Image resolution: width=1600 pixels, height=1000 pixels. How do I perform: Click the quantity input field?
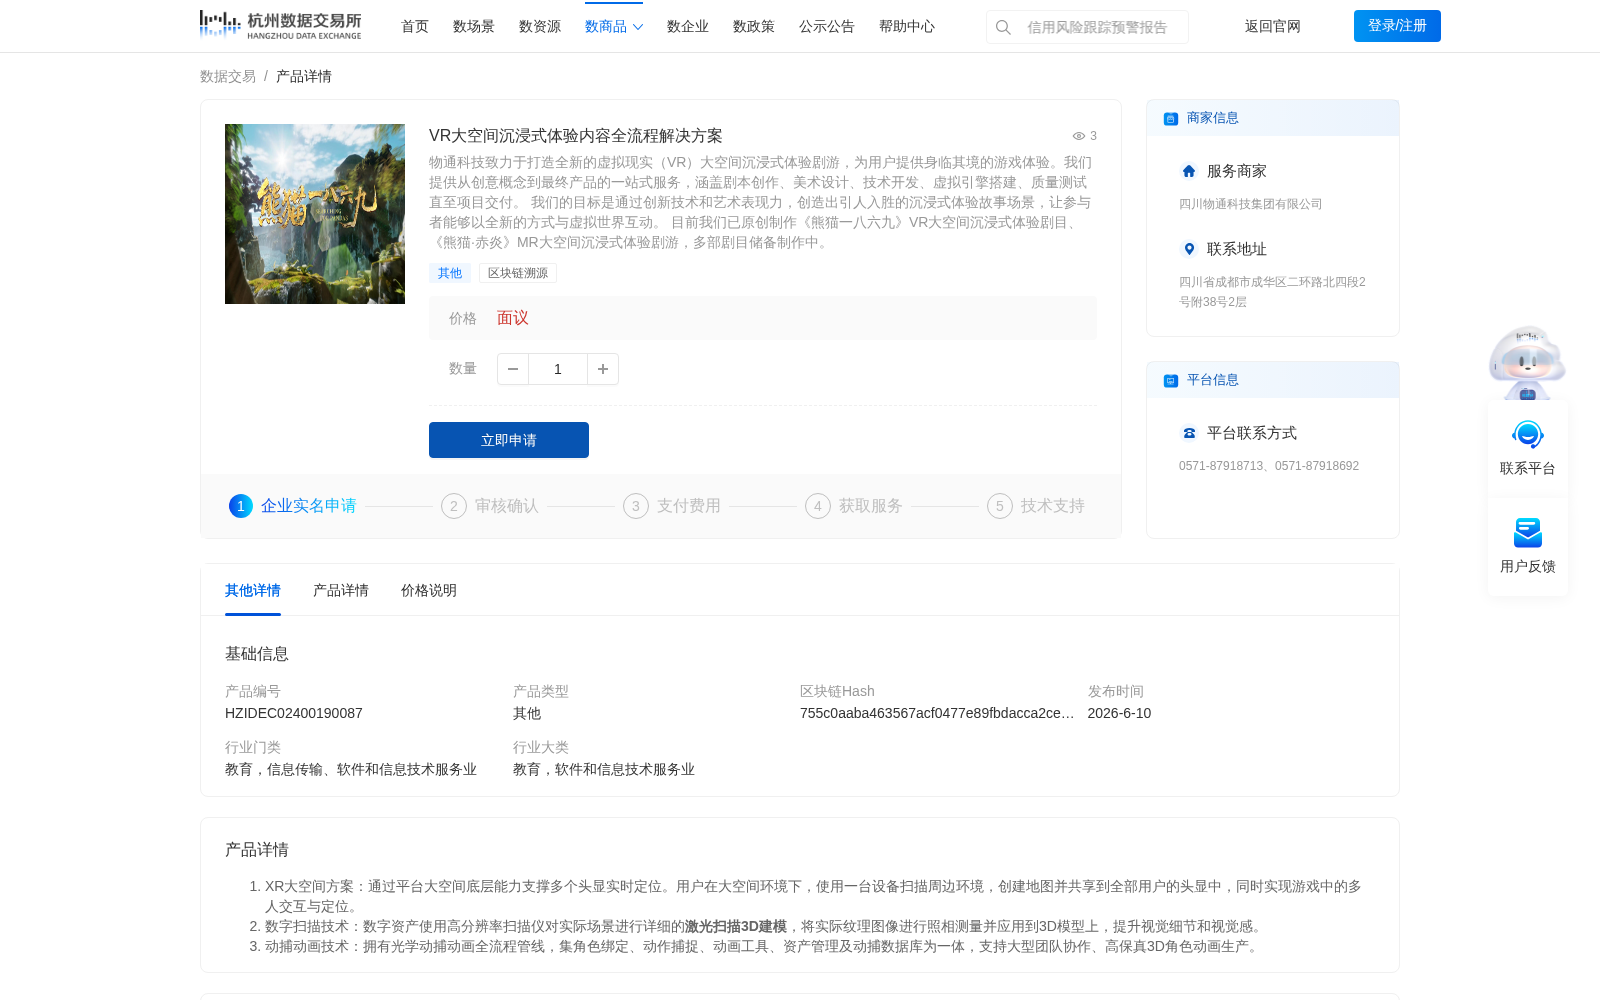click(x=558, y=369)
